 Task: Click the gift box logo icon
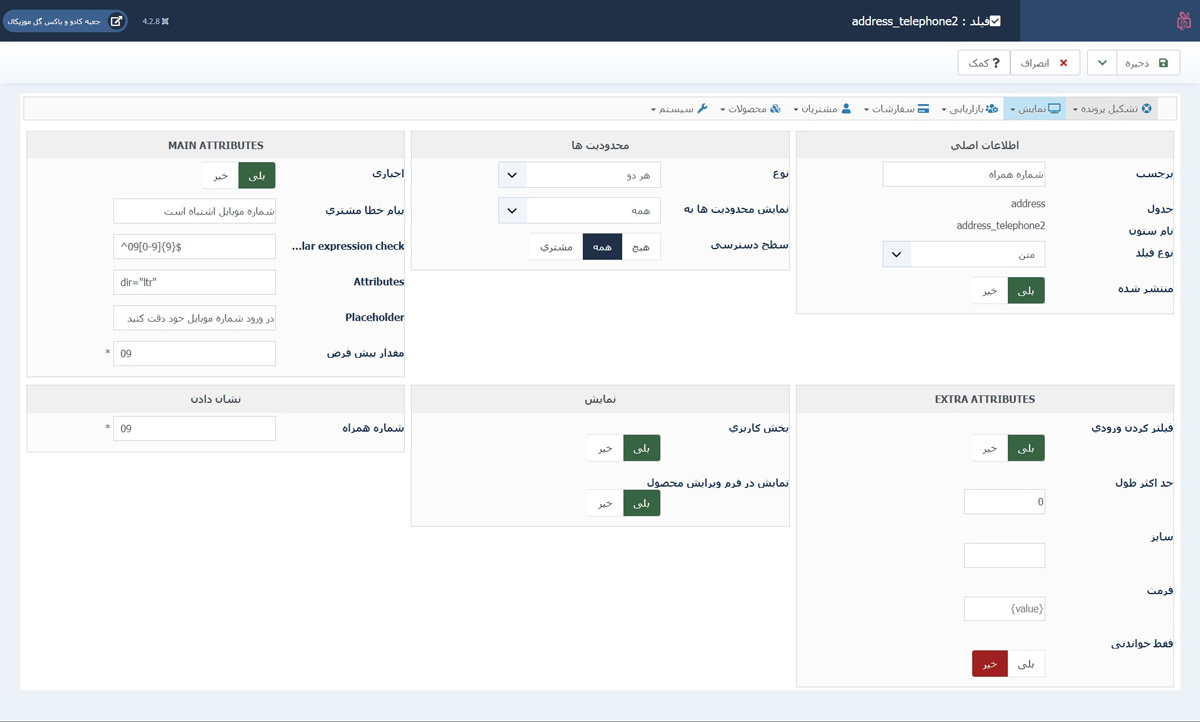click(1183, 21)
